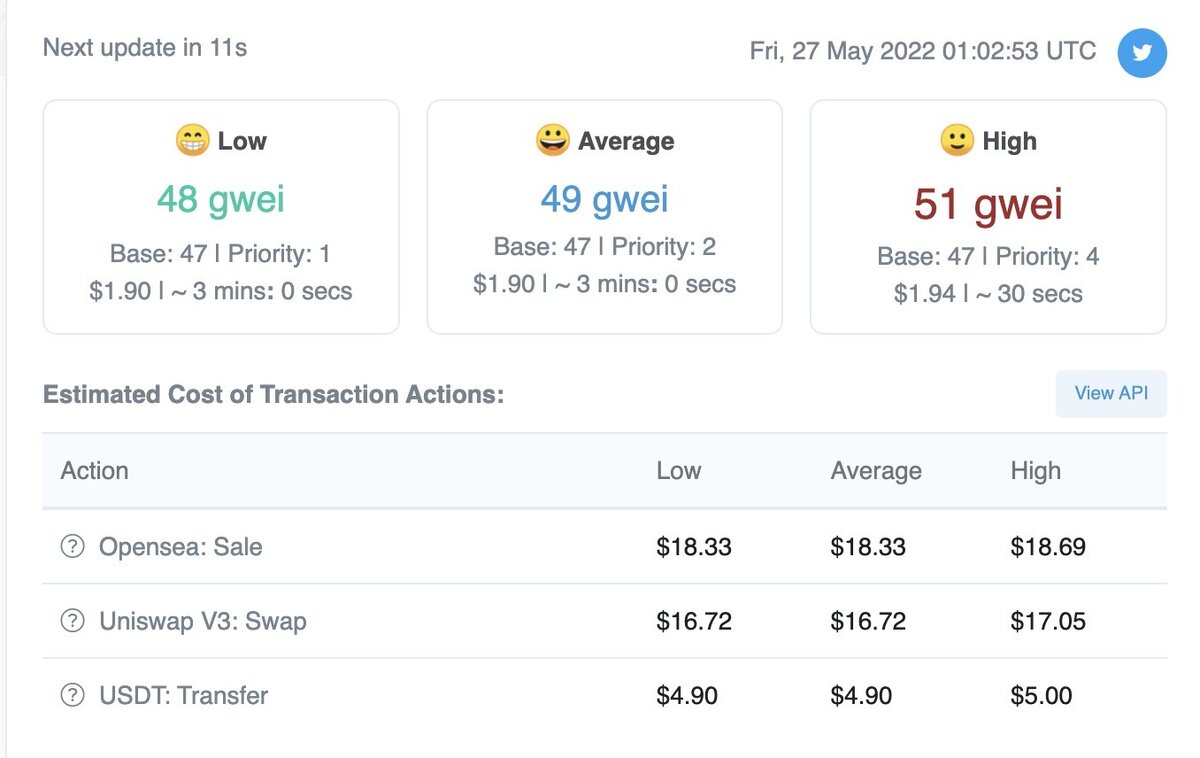Click the Action column header
This screenshot has width=1200, height=758.
pos(94,471)
